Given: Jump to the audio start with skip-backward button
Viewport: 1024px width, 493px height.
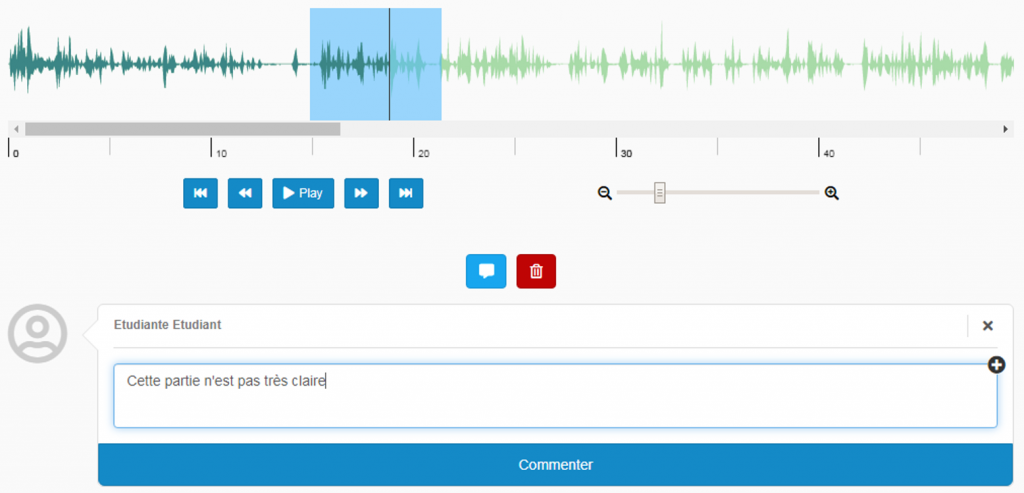Looking at the screenshot, I should click(x=200, y=193).
